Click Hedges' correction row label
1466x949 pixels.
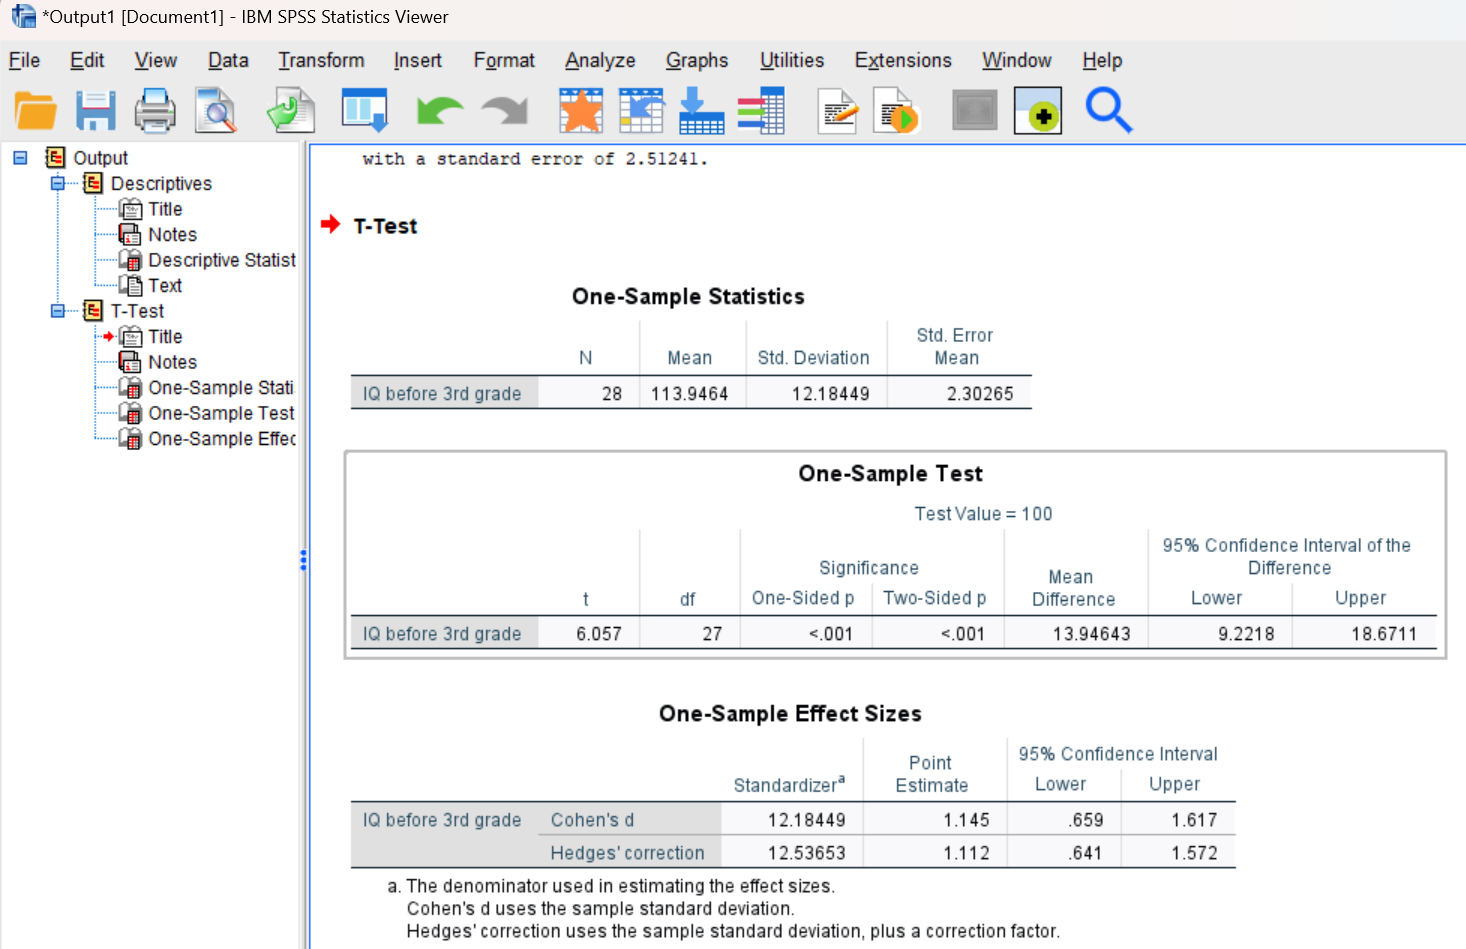[627, 853]
